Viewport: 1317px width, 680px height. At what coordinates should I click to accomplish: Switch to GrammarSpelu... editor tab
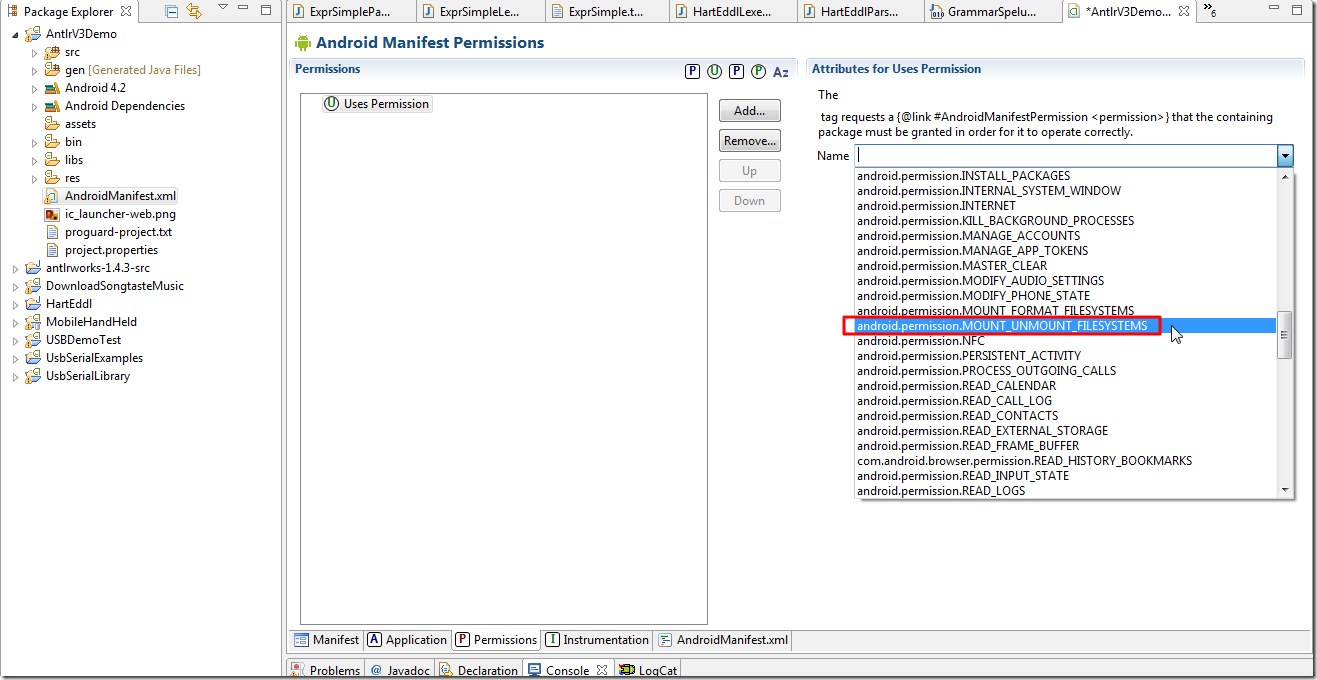click(994, 12)
